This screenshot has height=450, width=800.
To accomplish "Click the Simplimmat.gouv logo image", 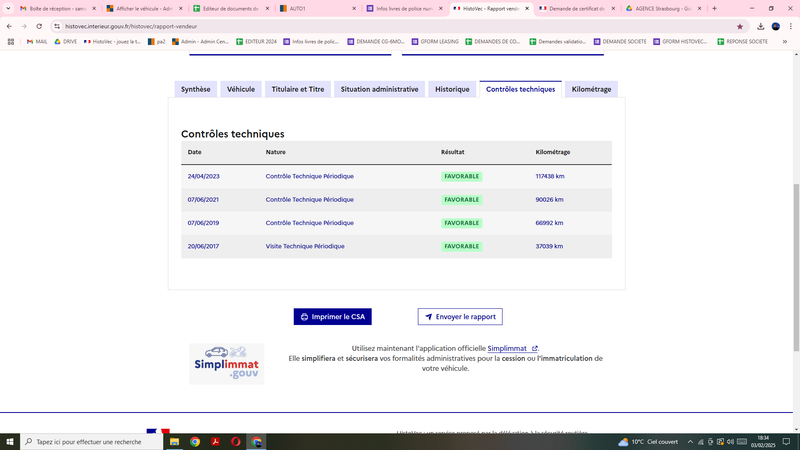I will pos(227,364).
